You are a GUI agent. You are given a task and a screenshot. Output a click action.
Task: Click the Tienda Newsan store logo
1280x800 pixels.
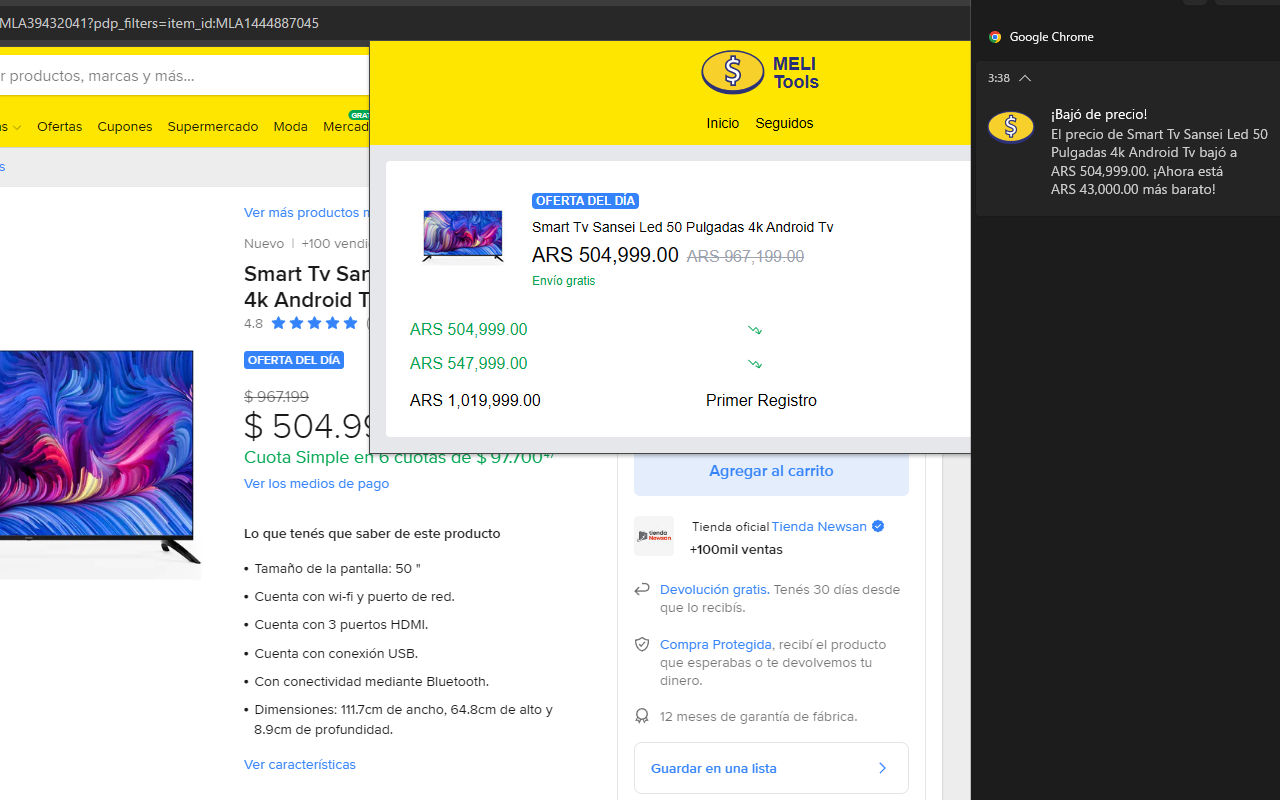(x=654, y=536)
